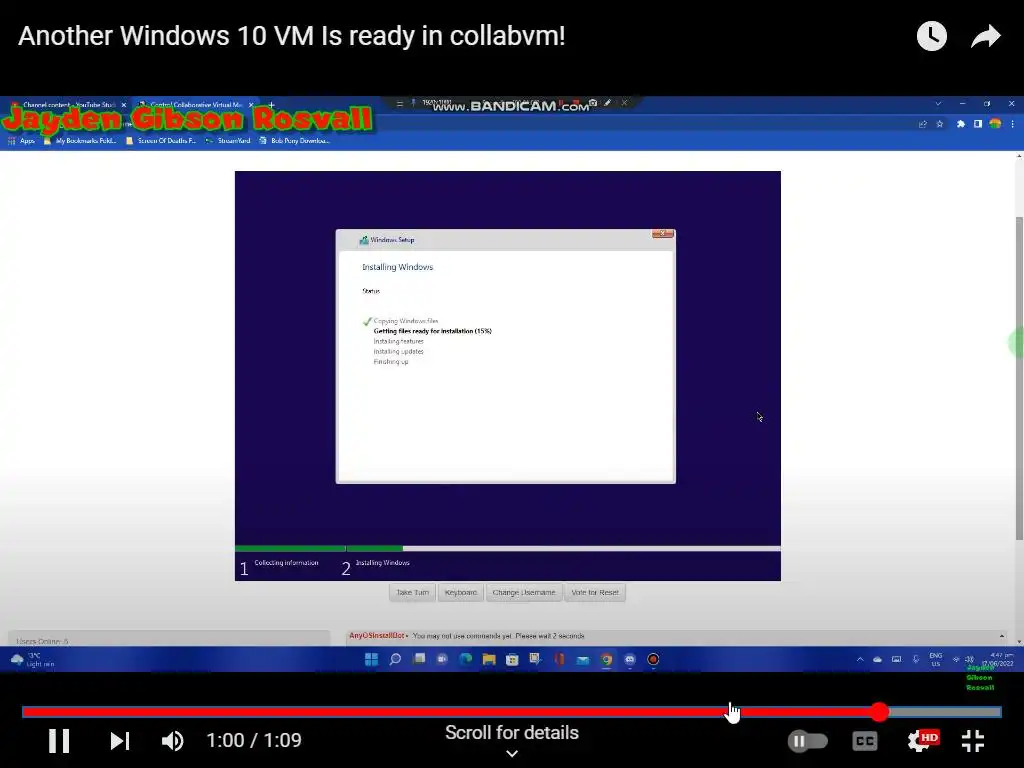The width and height of the screenshot is (1024, 768).
Task: Click Change Username button
Action: (524, 592)
